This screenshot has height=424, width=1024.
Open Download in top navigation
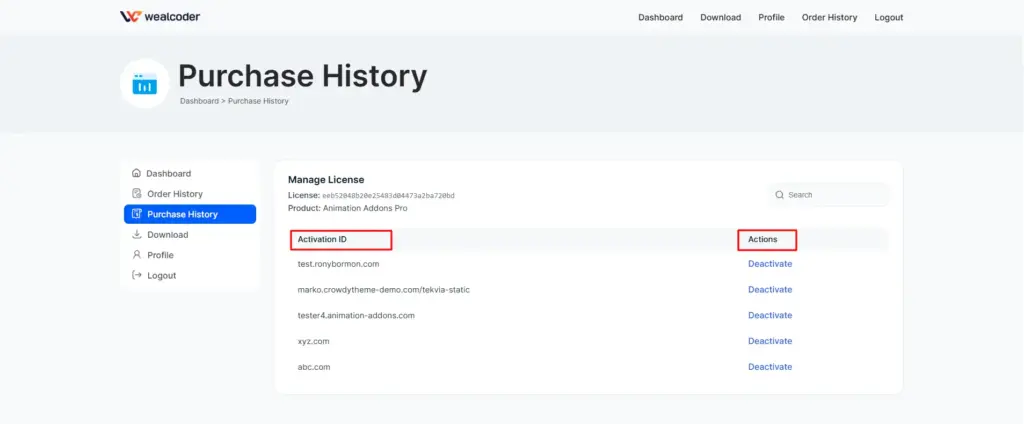coord(720,17)
